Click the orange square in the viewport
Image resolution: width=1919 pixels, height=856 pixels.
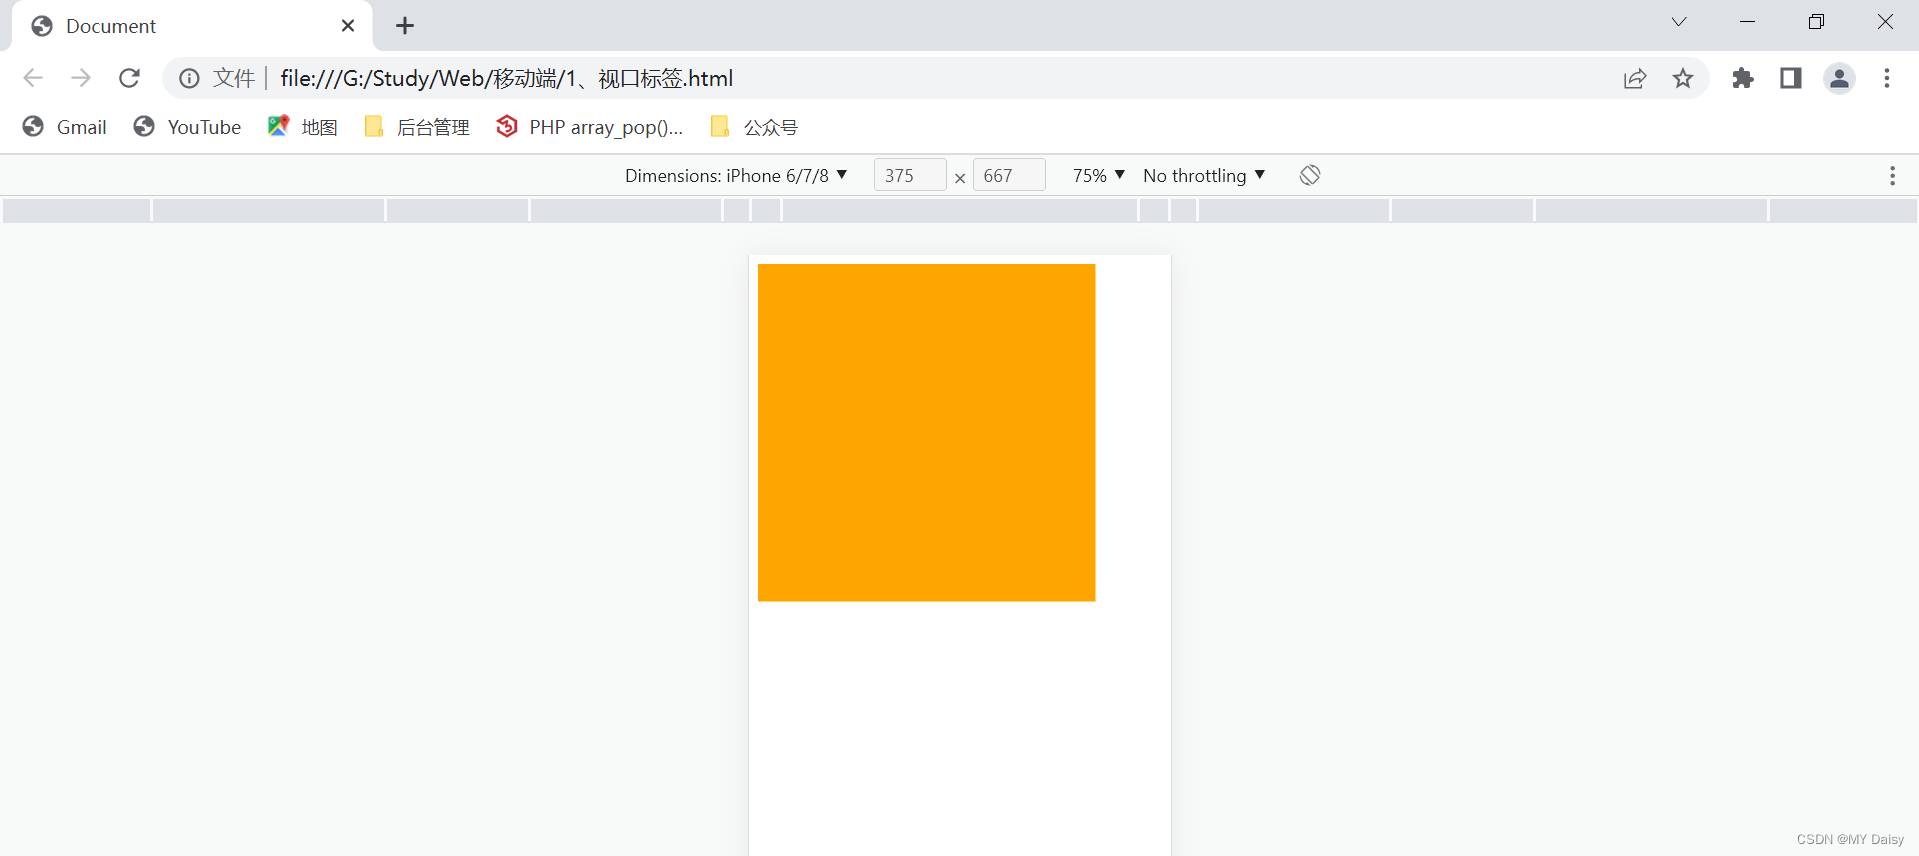pyautogui.click(x=926, y=433)
